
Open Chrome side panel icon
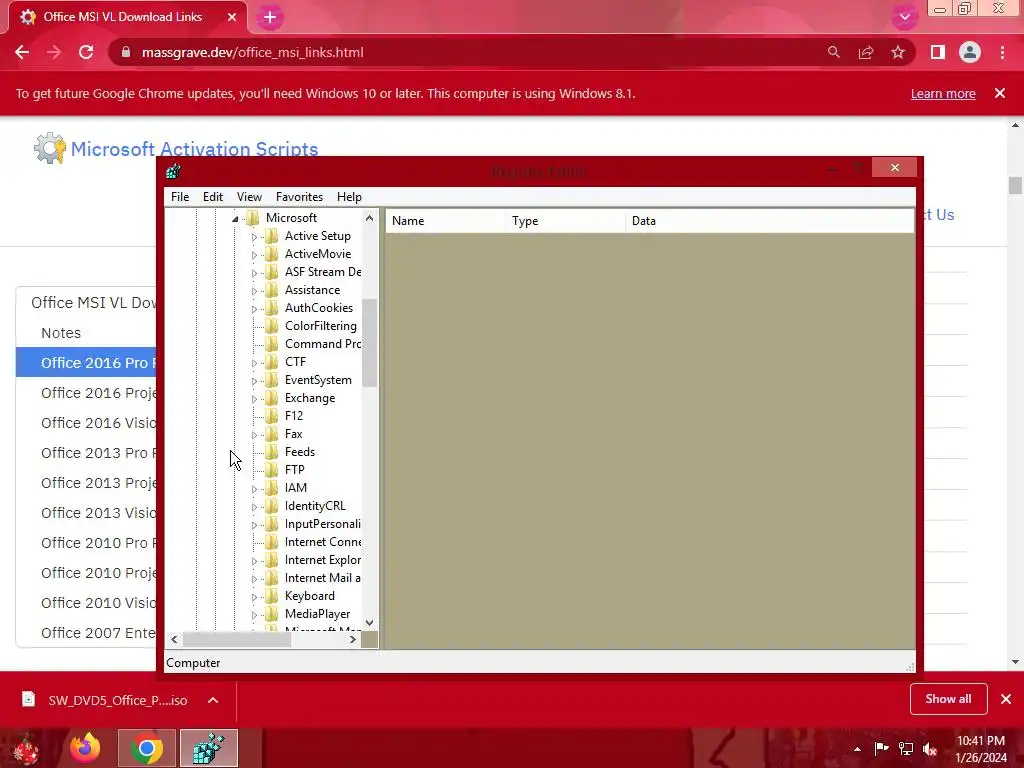pos(938,52)
